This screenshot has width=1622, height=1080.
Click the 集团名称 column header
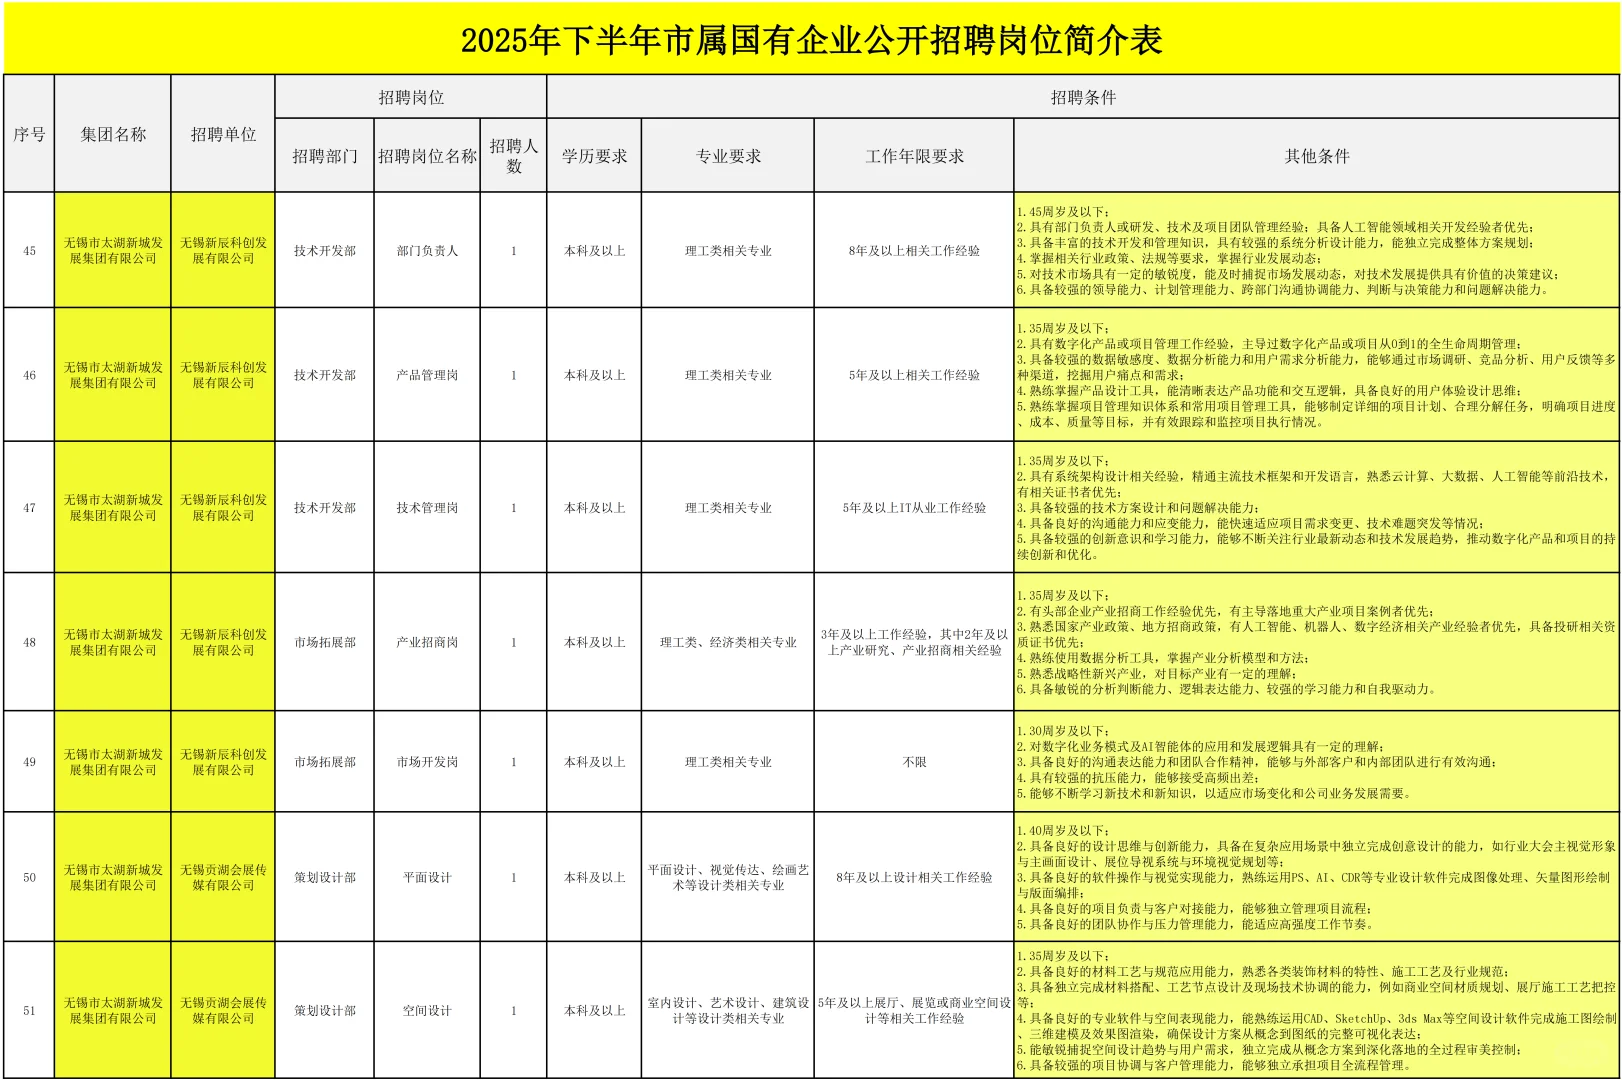112,139
